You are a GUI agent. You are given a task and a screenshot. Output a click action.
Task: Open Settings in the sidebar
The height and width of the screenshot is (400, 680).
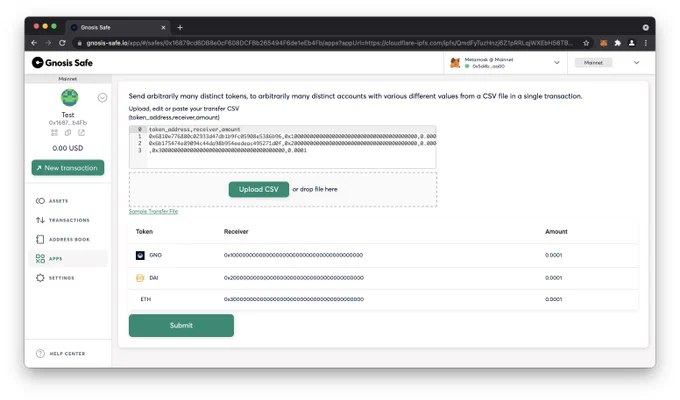point(68,278)
